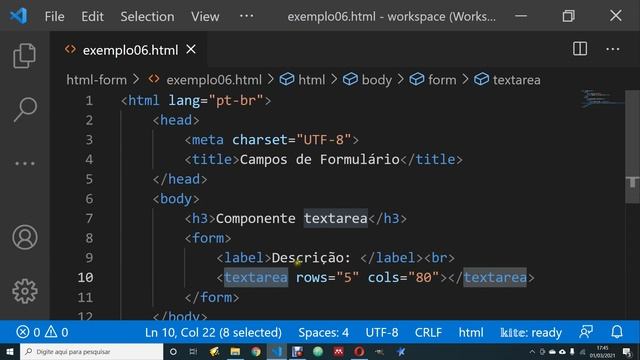Click html-form in breadcrumbs
This screenshot has height=360, width=640.
point(96,80)
